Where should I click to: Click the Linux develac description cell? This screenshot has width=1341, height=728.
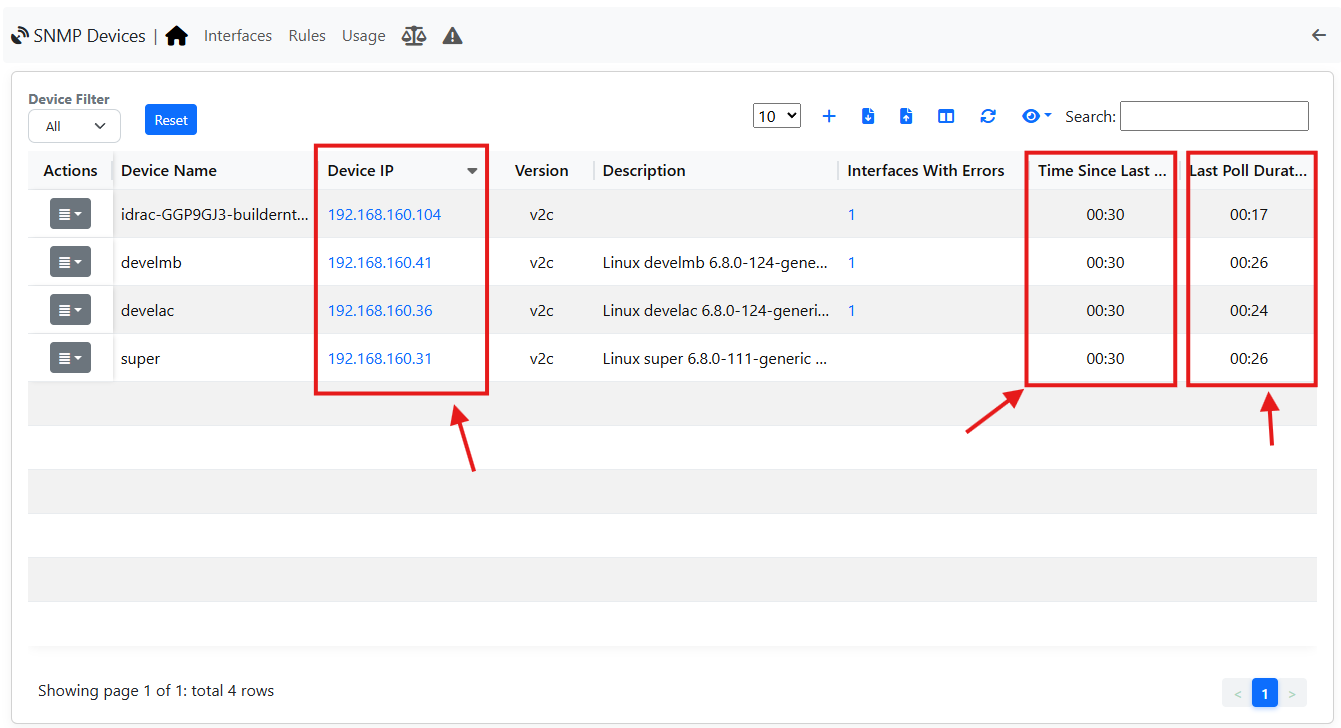(x=715, y=310)
